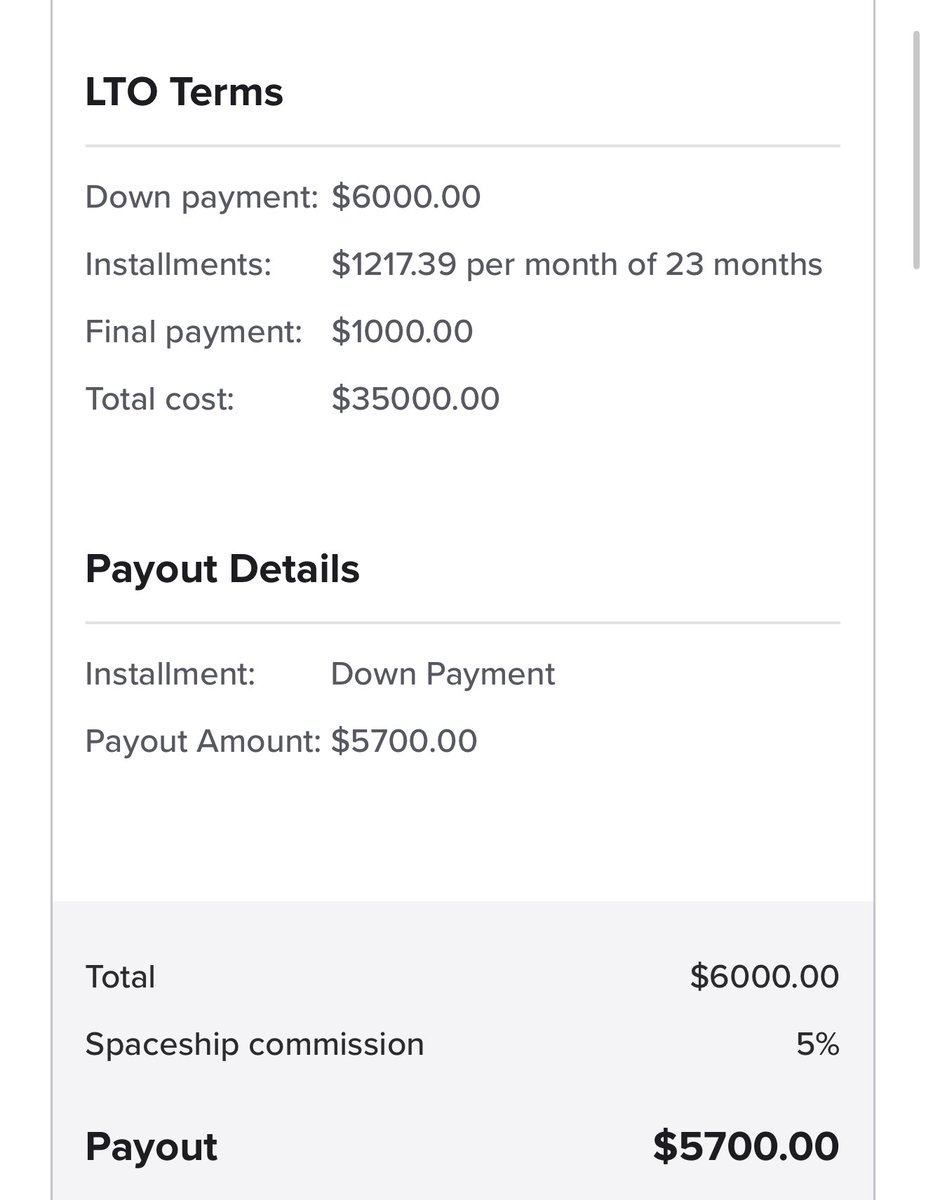Click the Installment label under Payout Details
Screen dimensions: 926x1200
coord(170,674)
